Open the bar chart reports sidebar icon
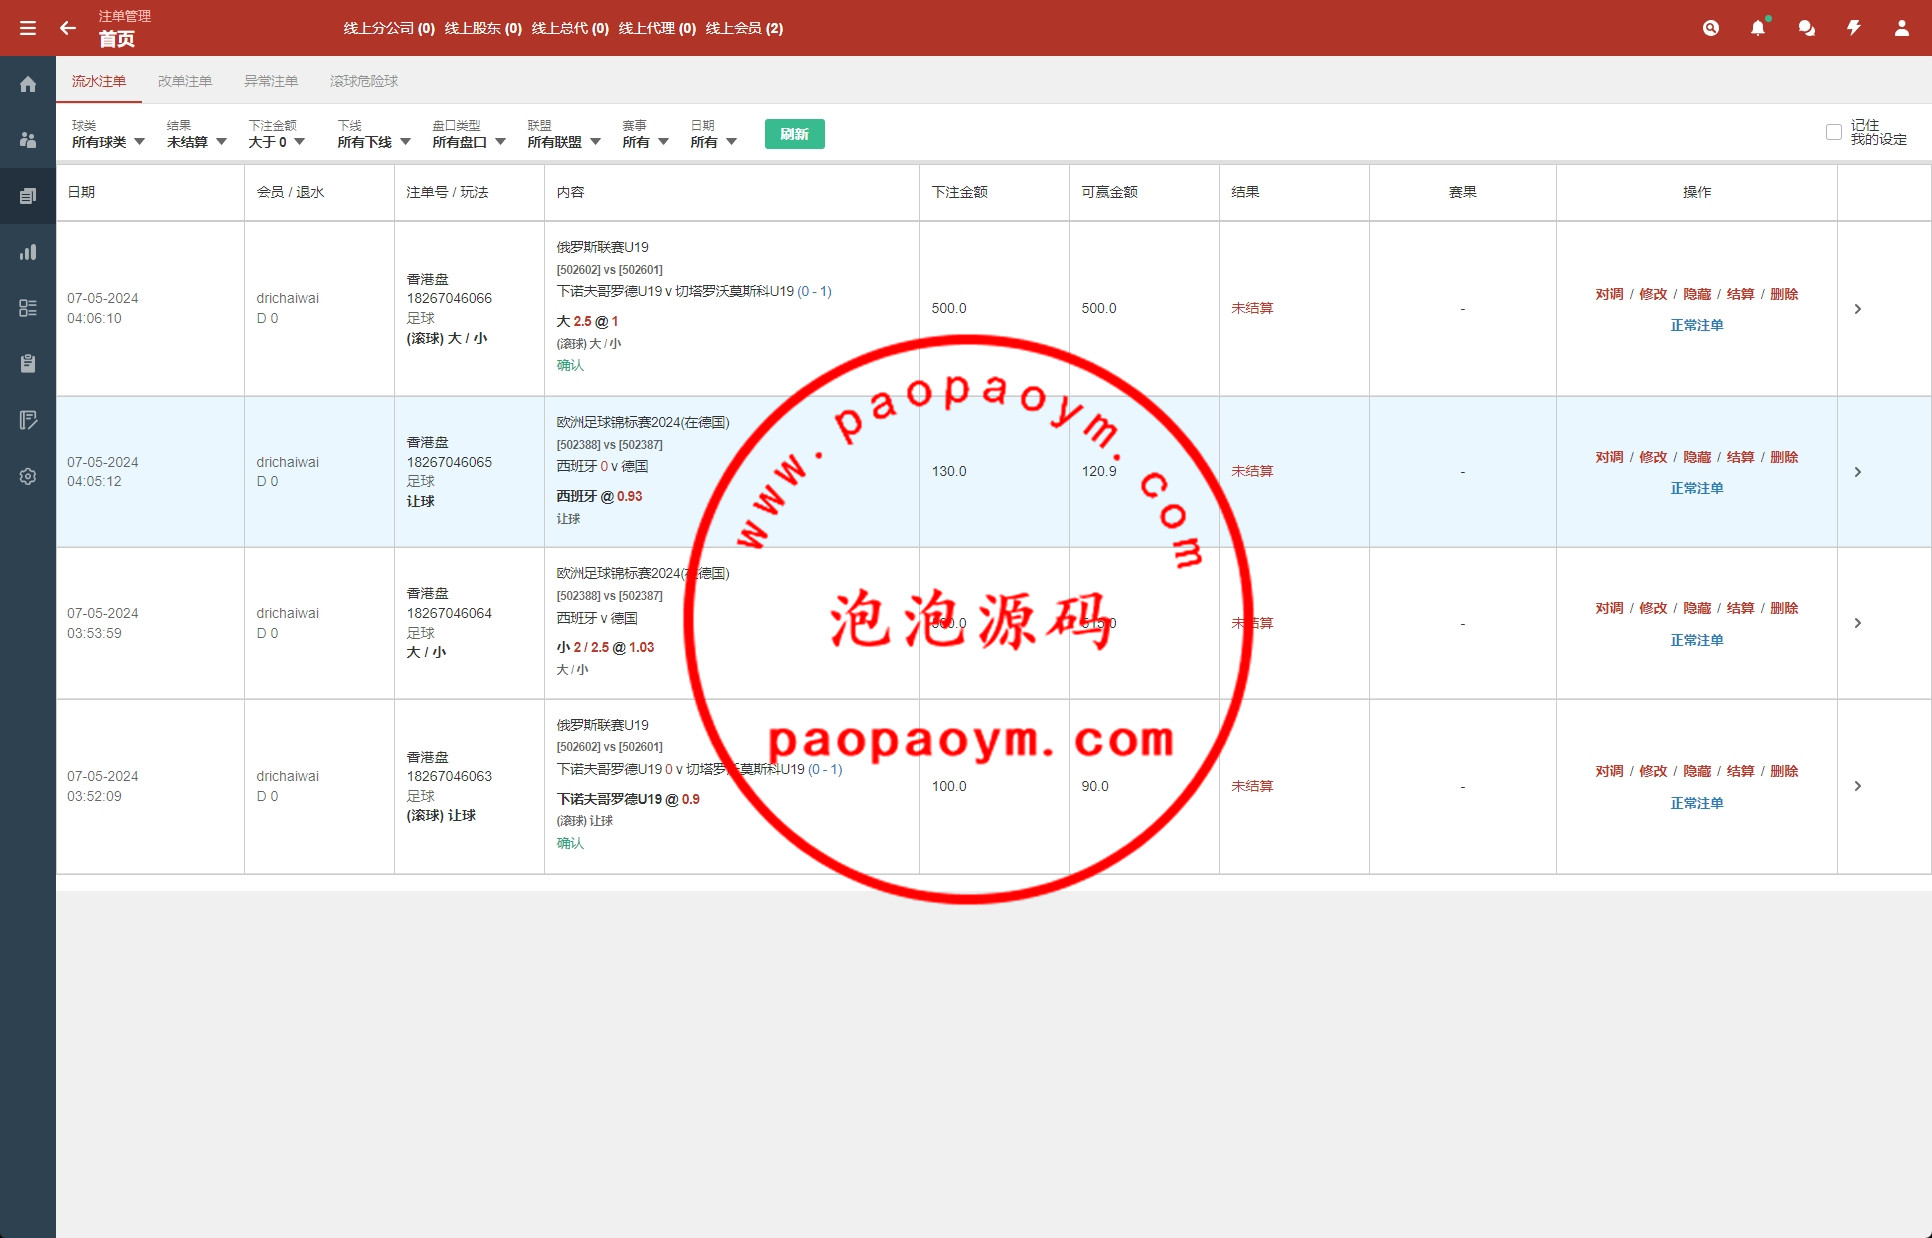This screenshot has width=1932, height=1238. tap(28, 252)
